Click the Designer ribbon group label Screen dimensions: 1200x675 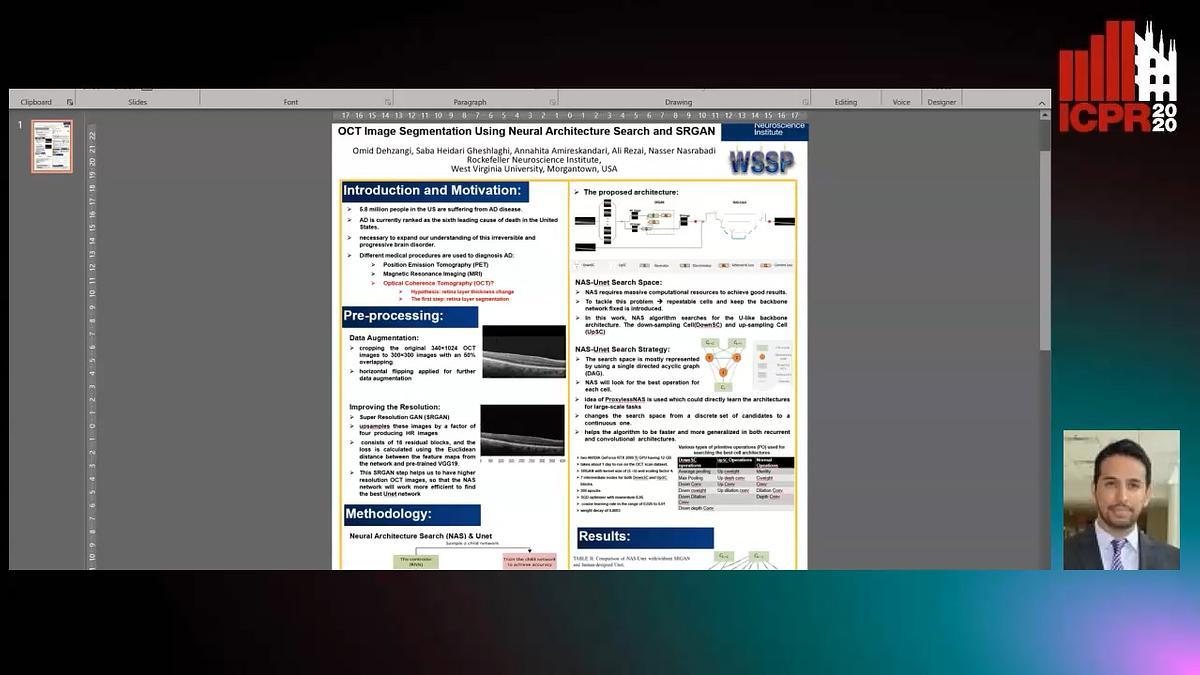pyautogui.click(x=942, y=102)
